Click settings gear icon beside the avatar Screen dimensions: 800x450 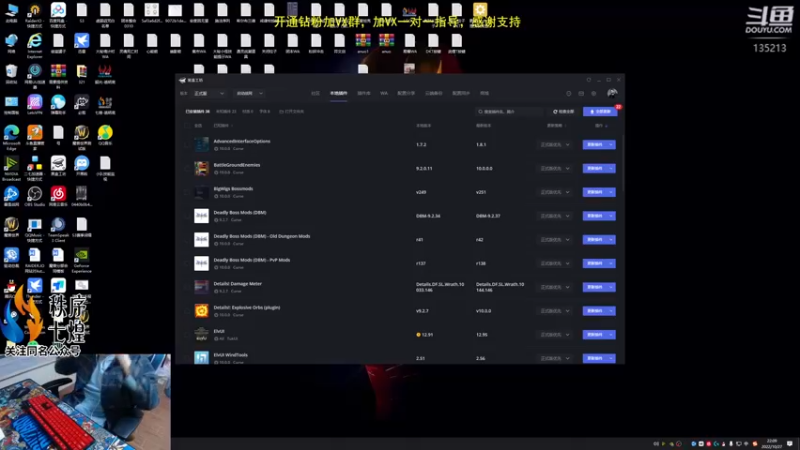point(593,94)
